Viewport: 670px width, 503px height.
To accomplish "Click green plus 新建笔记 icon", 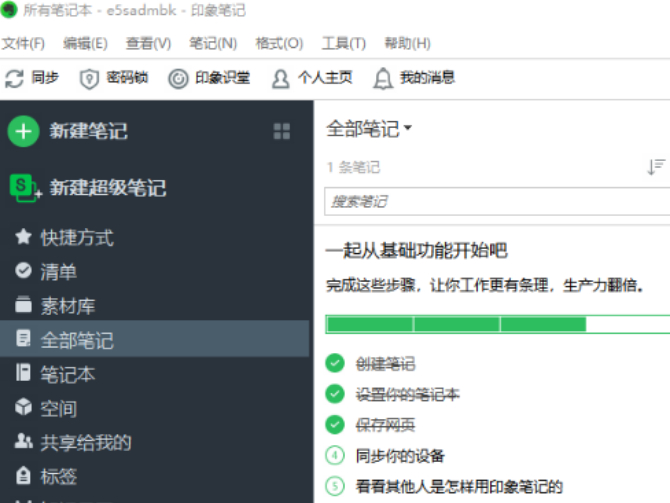I will pyautogui.click(x=24, y=131).
